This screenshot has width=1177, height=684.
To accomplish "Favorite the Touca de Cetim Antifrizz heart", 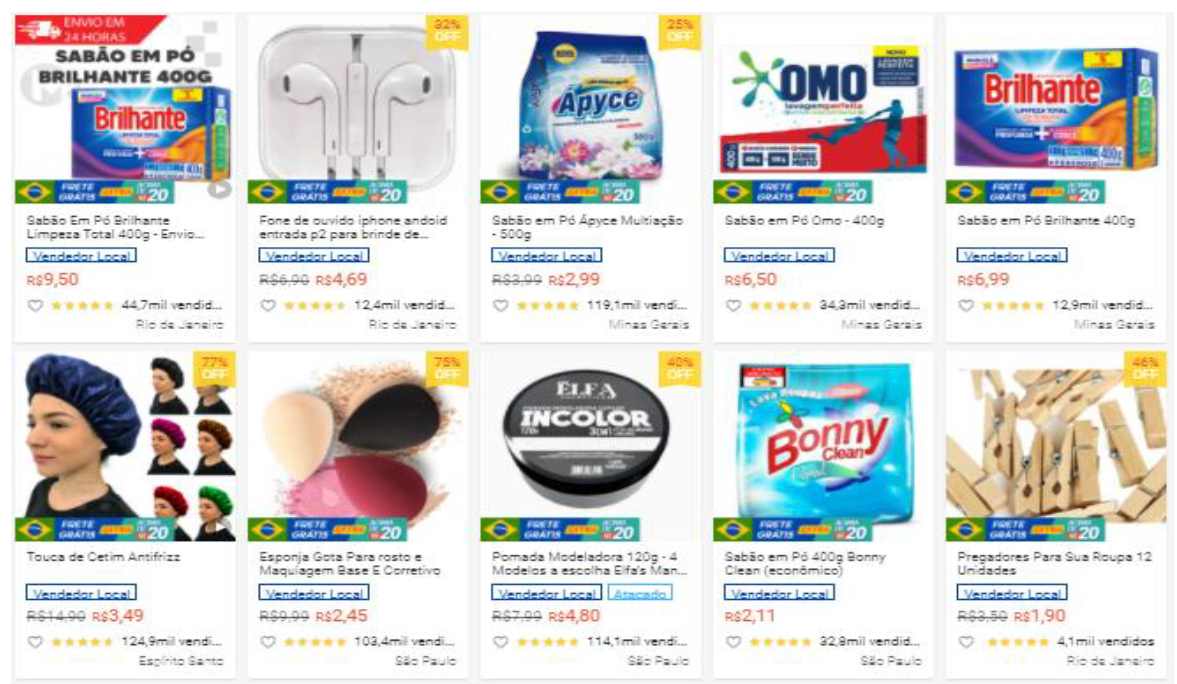I will 35,642.
